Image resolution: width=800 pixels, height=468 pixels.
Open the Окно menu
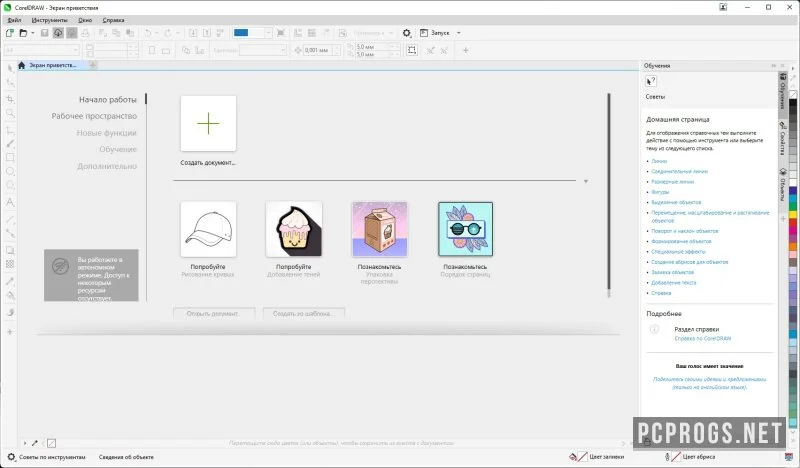tap(85, 20)
